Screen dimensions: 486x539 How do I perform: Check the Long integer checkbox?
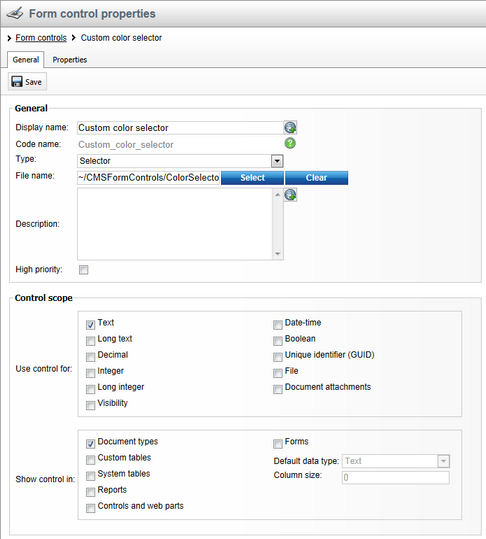90,389
